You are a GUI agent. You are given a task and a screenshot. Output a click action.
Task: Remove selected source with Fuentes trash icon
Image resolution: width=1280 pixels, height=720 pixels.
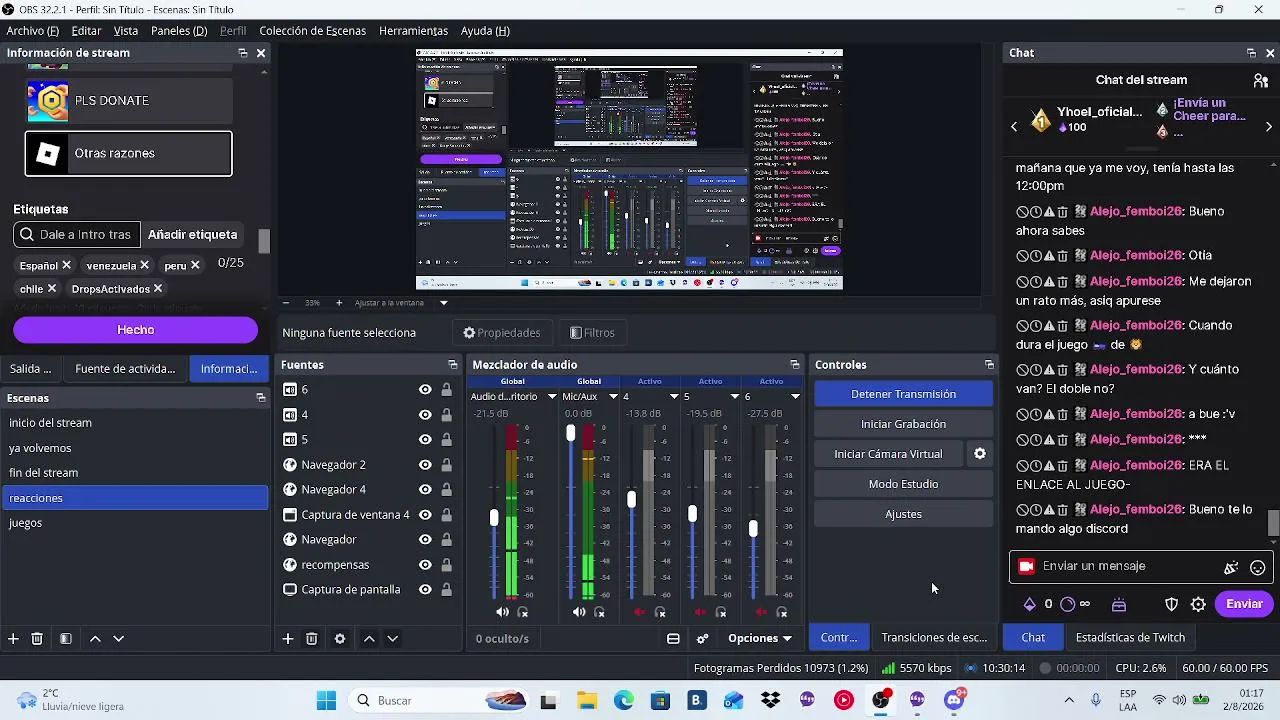pyautogui.click(x=312, y=638)
